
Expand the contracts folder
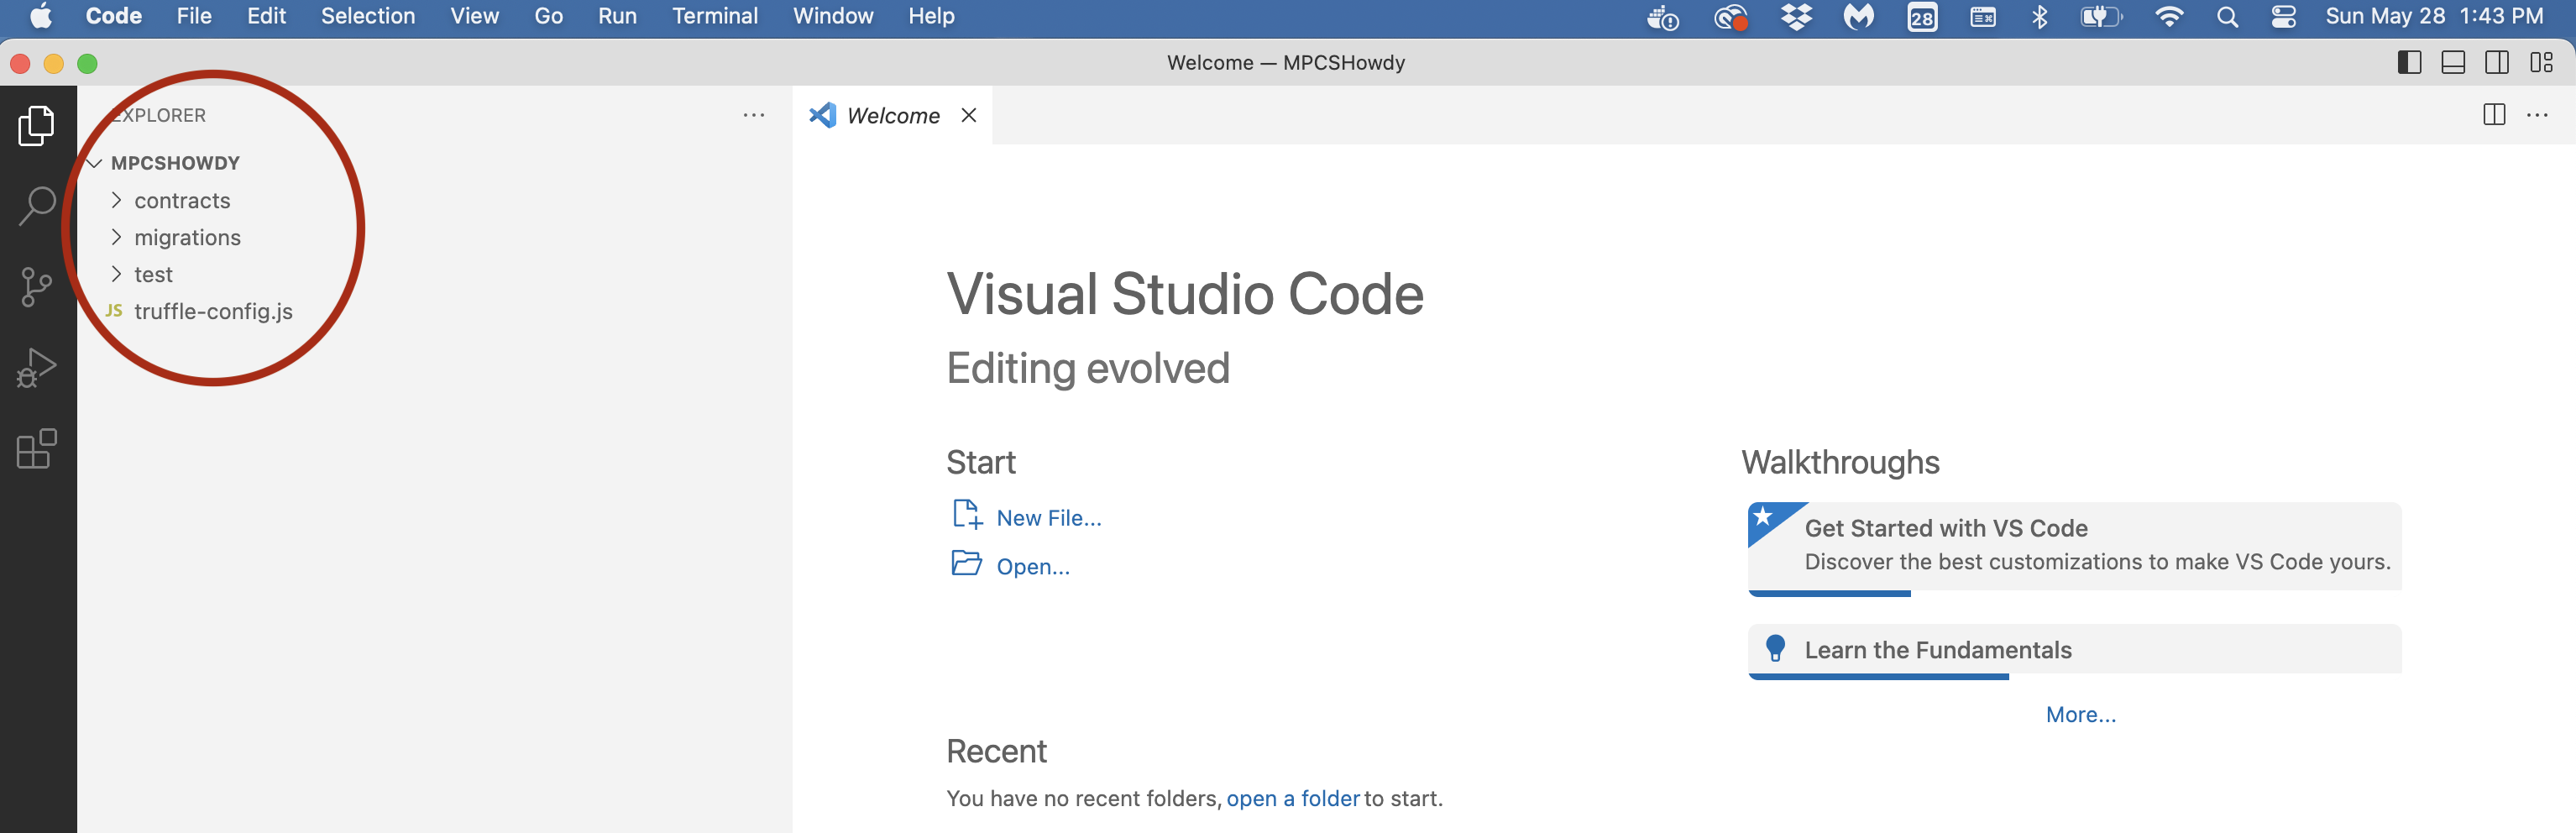182,201
